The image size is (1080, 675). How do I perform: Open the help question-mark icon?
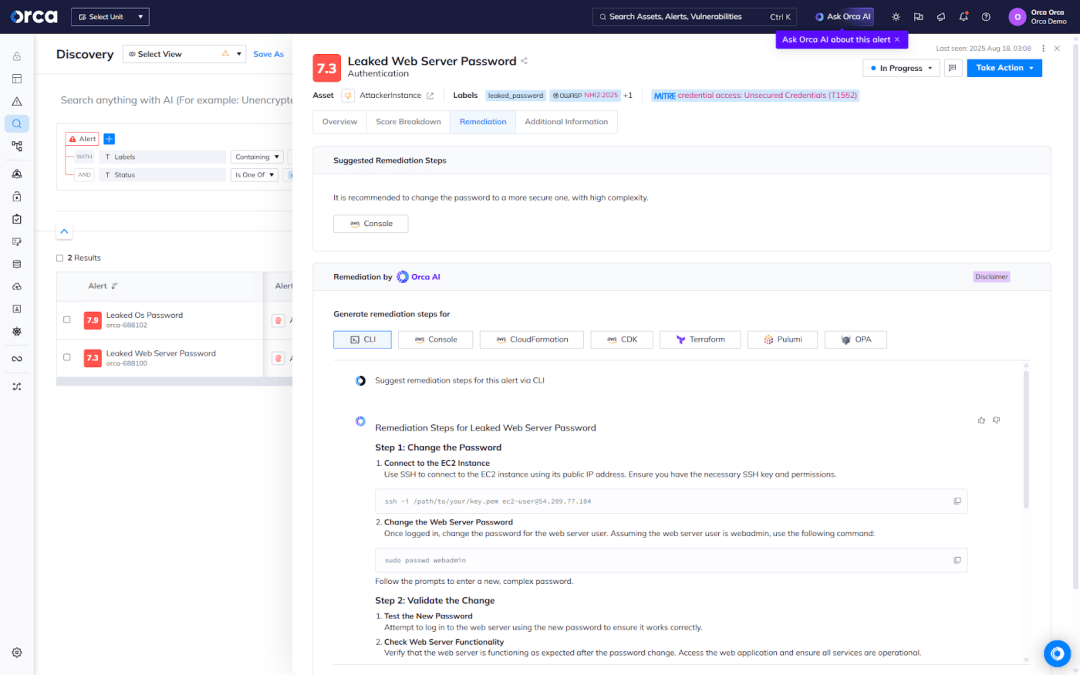(986, 17)
